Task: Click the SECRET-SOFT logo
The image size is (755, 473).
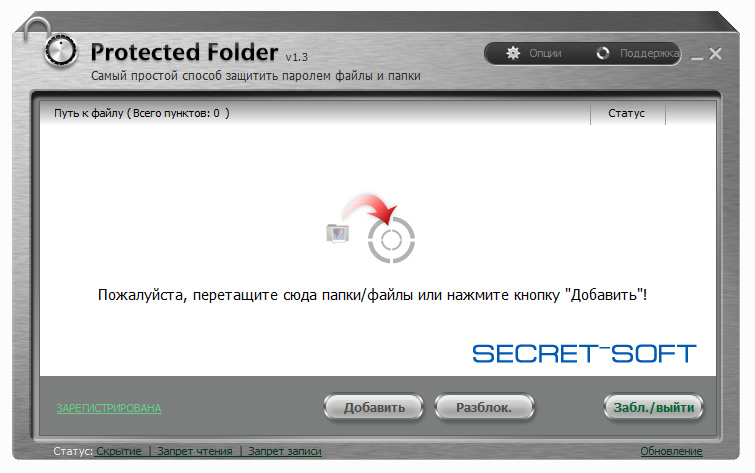Action: coord(584,354)
